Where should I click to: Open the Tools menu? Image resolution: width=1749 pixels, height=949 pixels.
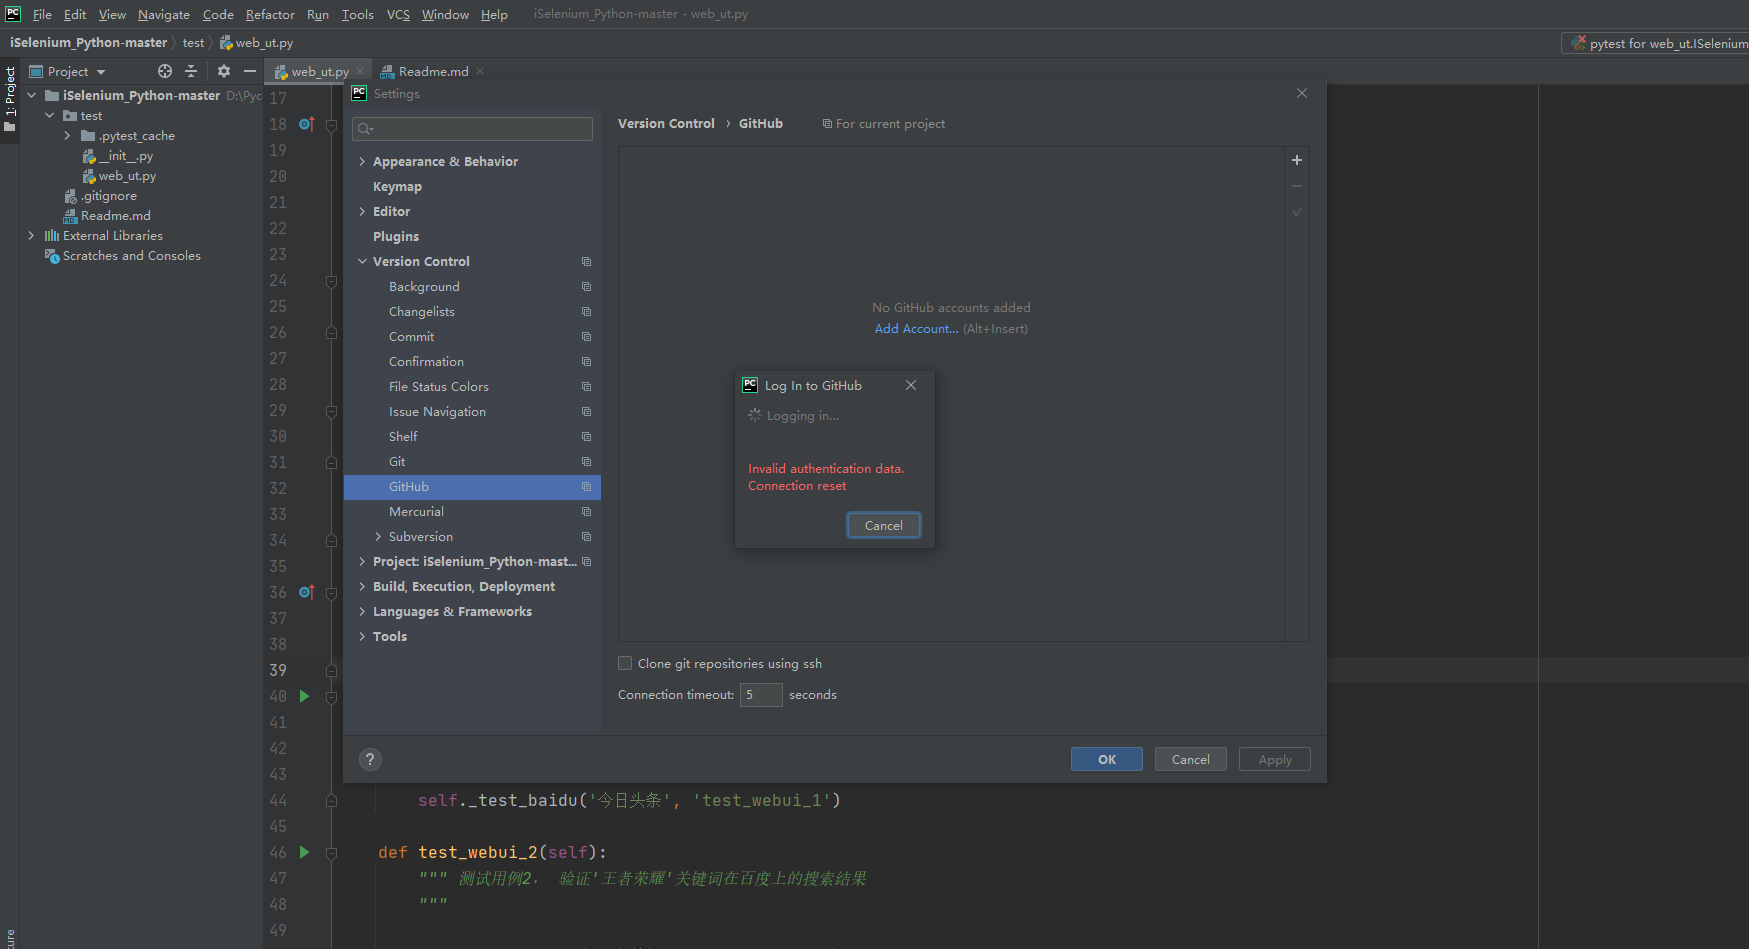(x=357, y=14)
